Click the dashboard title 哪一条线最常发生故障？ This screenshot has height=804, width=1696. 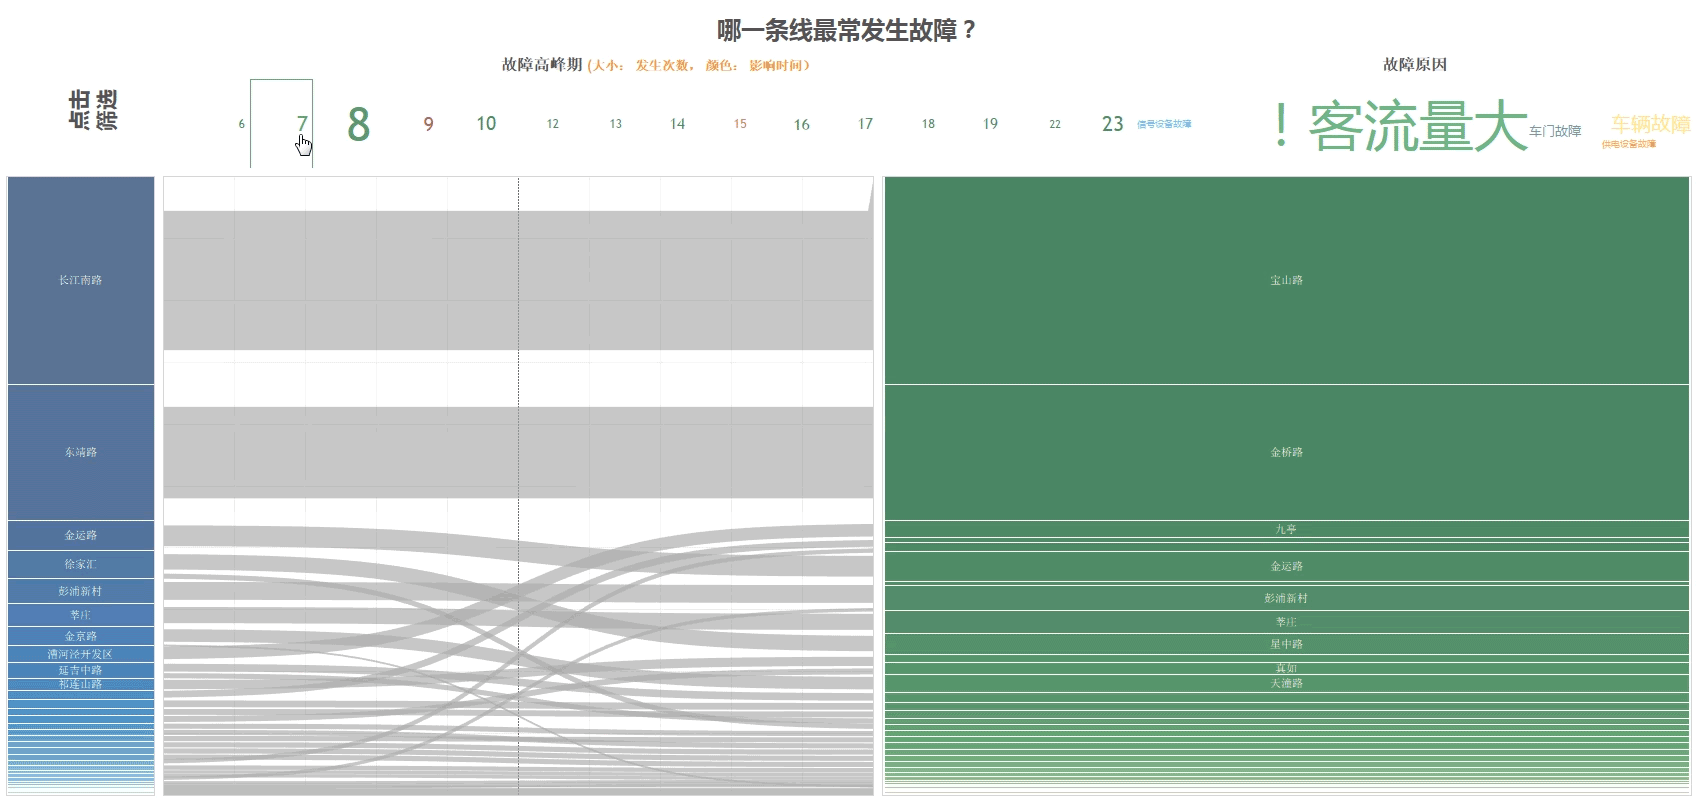coord(846,31)
